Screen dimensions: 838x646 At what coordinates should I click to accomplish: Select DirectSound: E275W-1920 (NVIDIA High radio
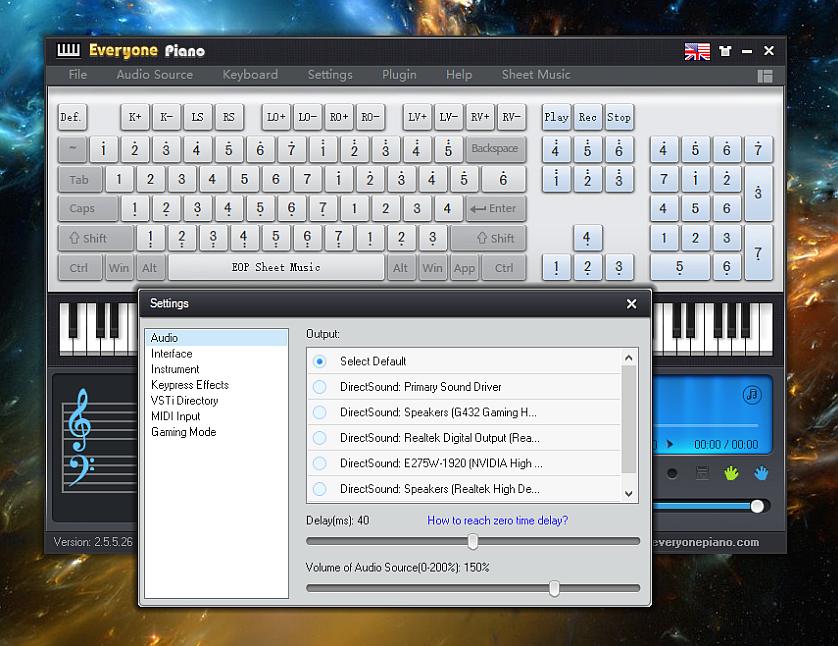click(x=320, y=463)
